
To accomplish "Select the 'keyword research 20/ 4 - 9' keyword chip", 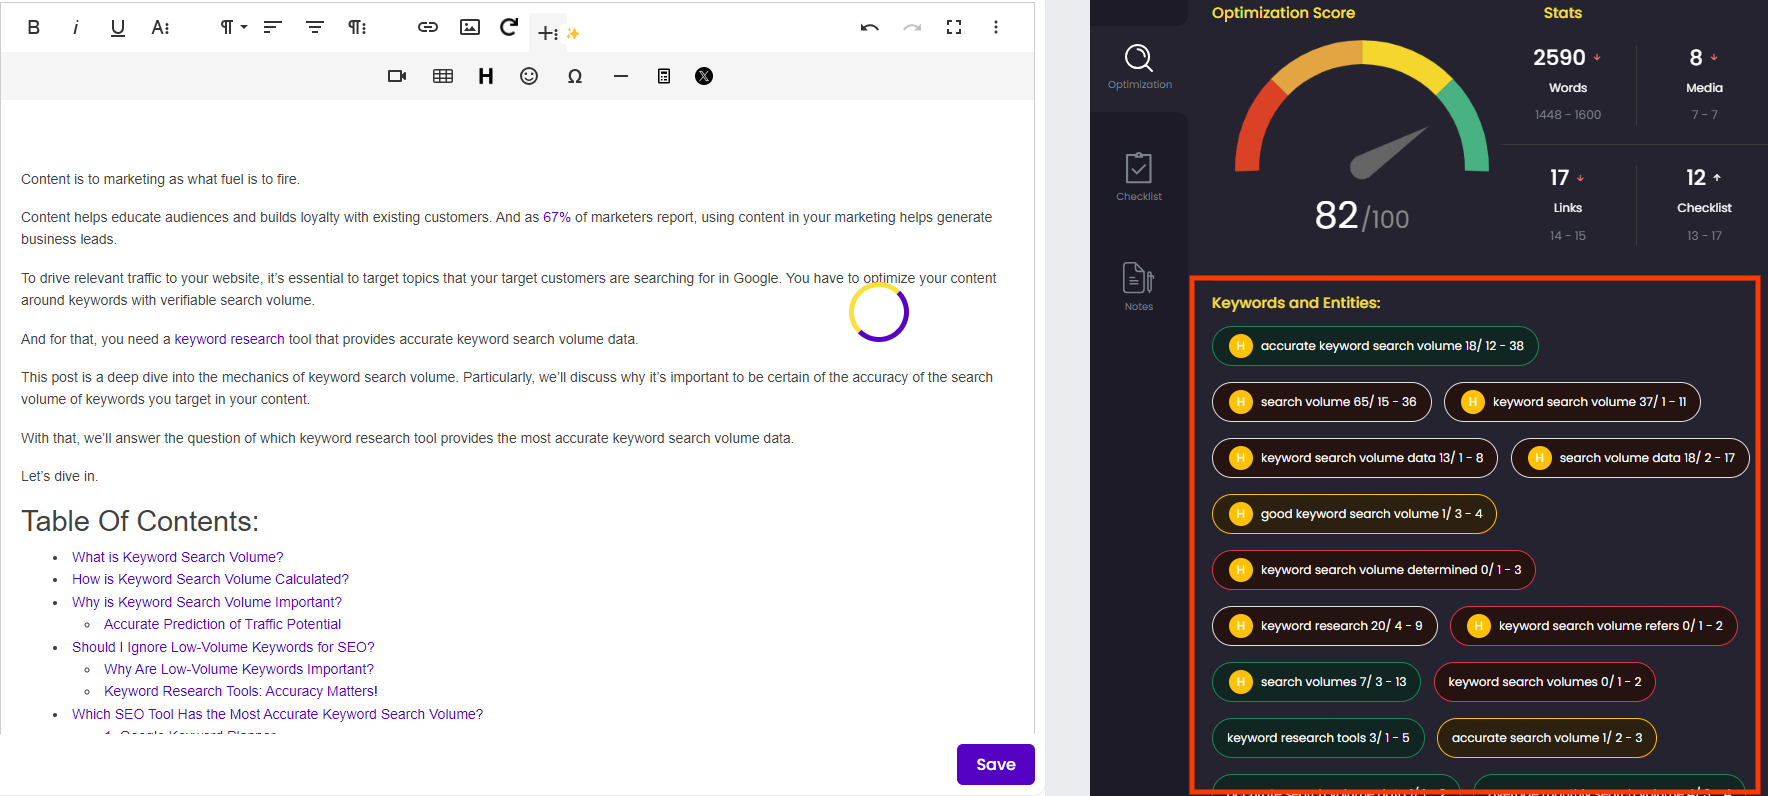I will pyautogui.click(x=1325, y=626).
